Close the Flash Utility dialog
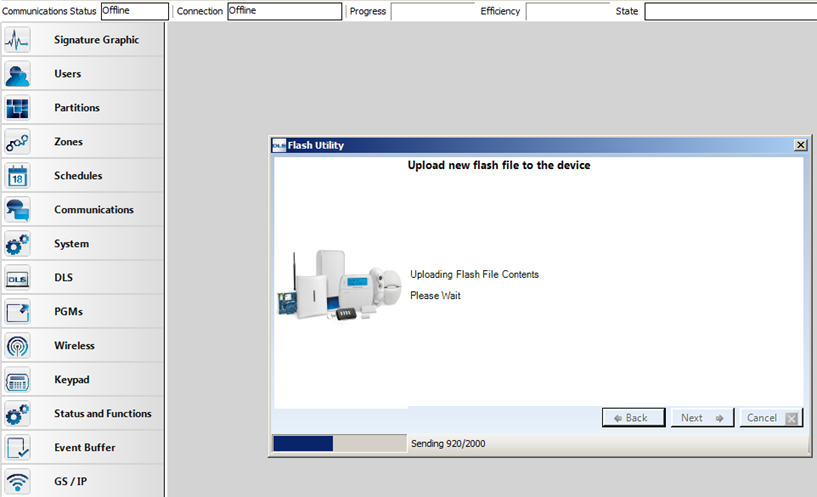The width and height of the screenshot is (817, 497). point(800,145)
